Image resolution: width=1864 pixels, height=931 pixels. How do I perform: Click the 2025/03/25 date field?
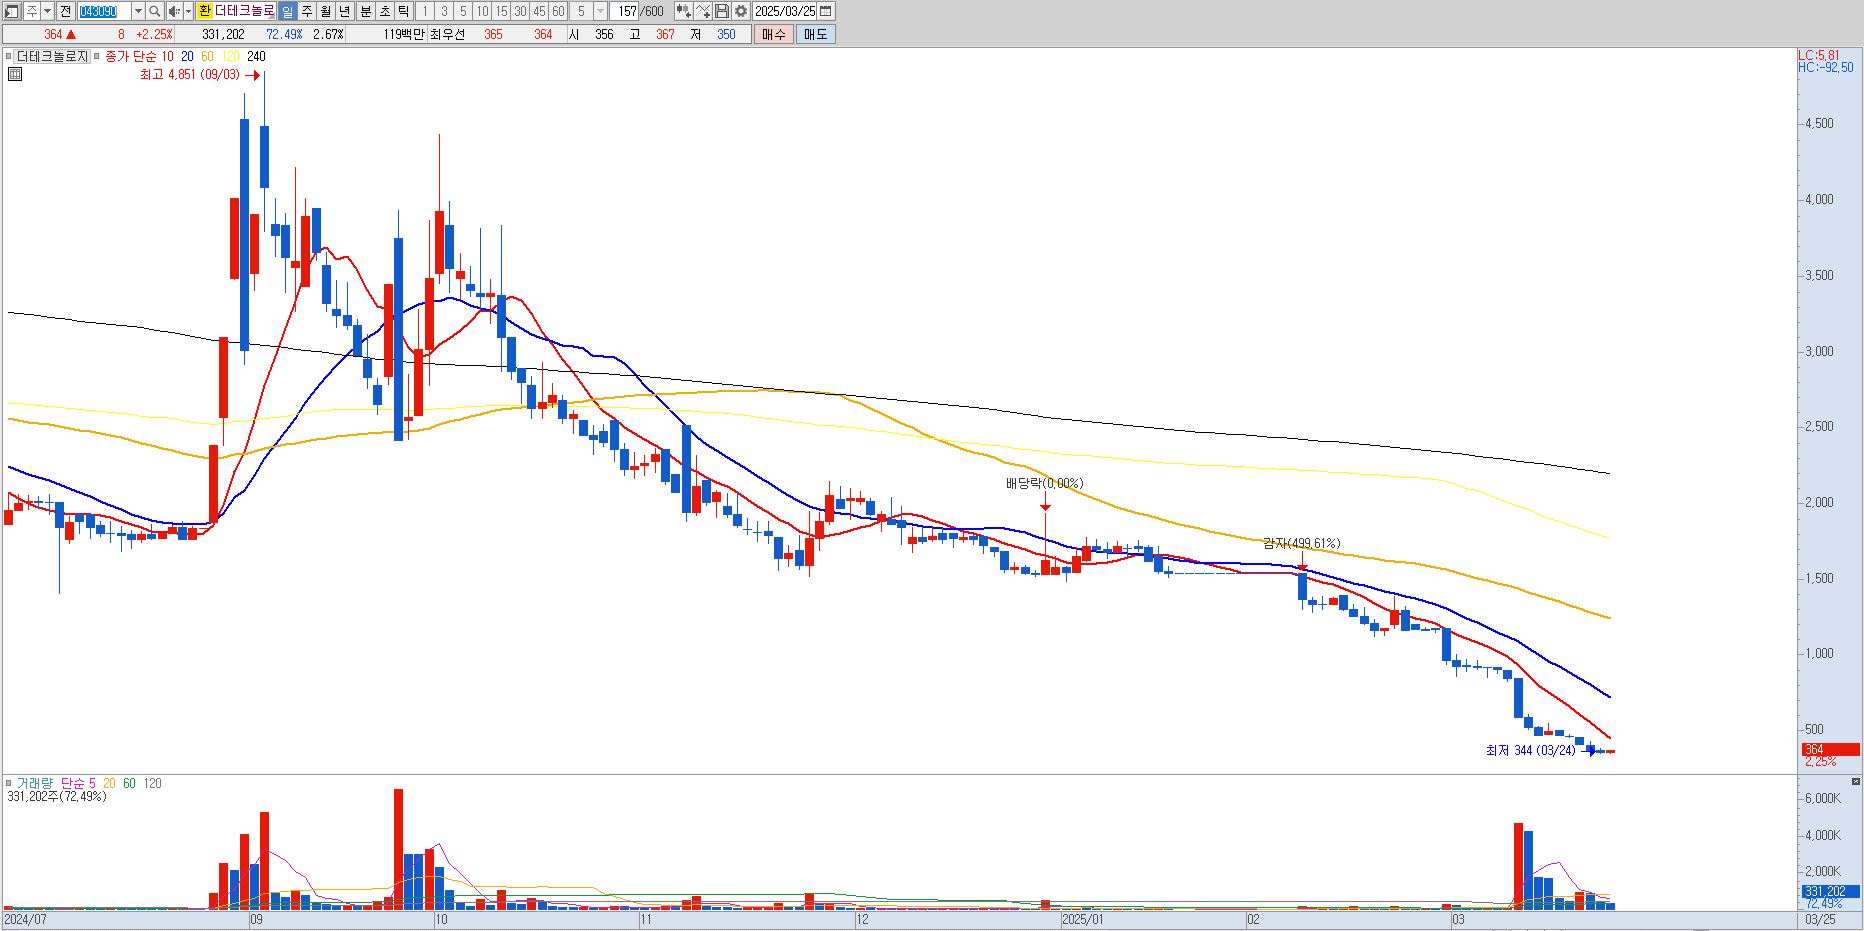785,11
